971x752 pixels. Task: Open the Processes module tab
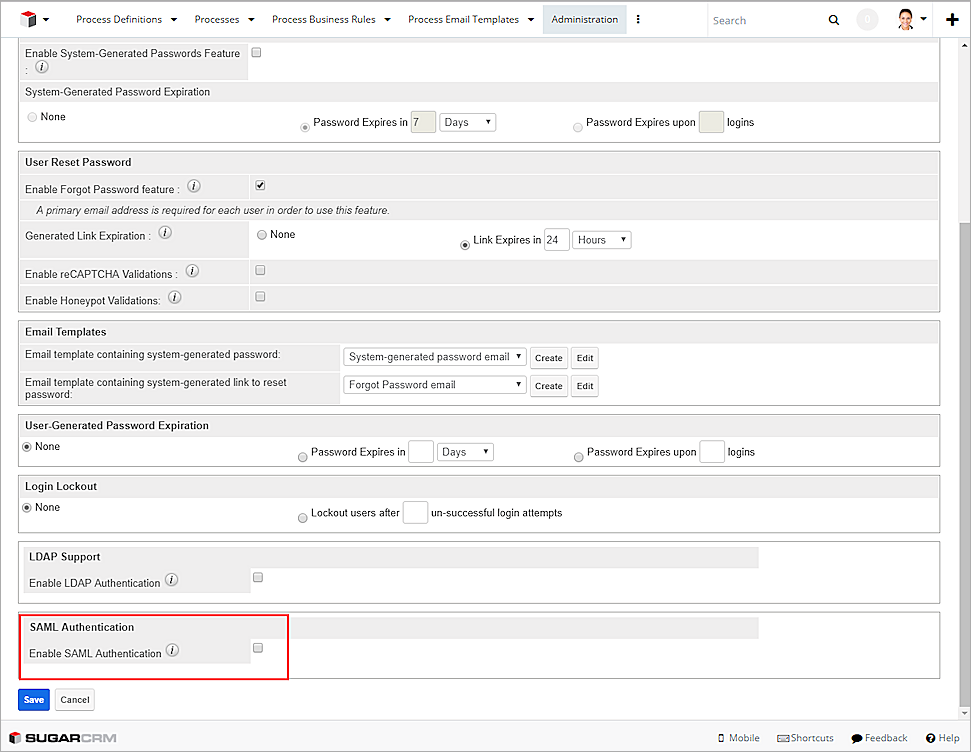click(x=217, y=19)
